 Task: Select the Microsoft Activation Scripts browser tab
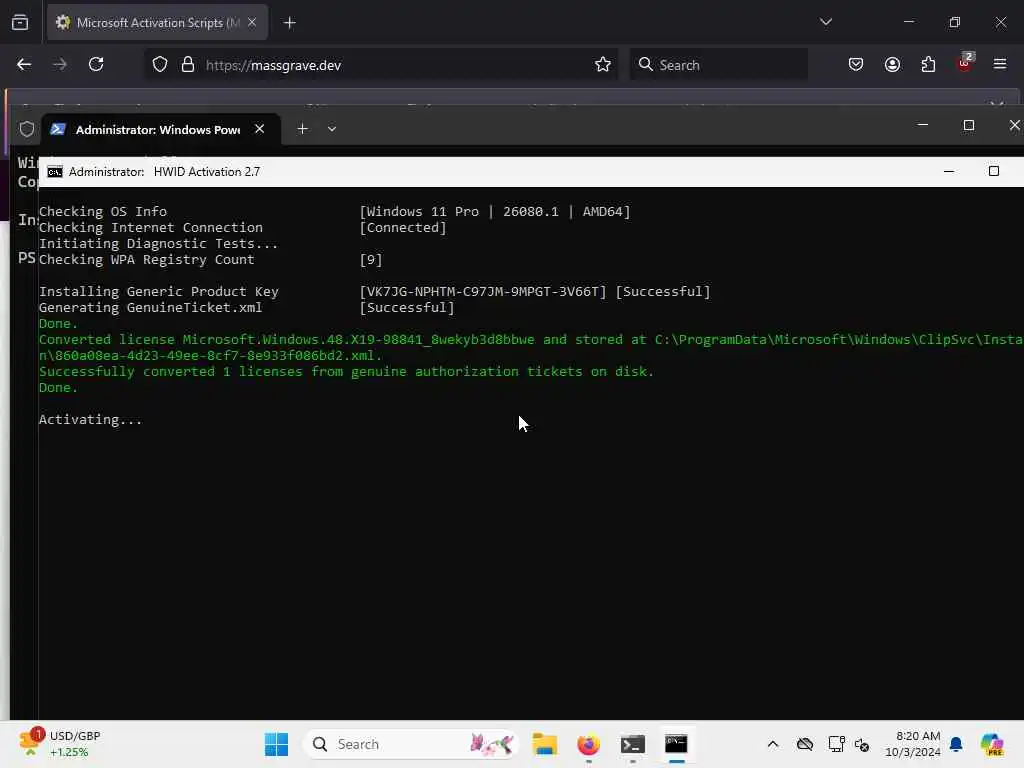coord(157,23)
